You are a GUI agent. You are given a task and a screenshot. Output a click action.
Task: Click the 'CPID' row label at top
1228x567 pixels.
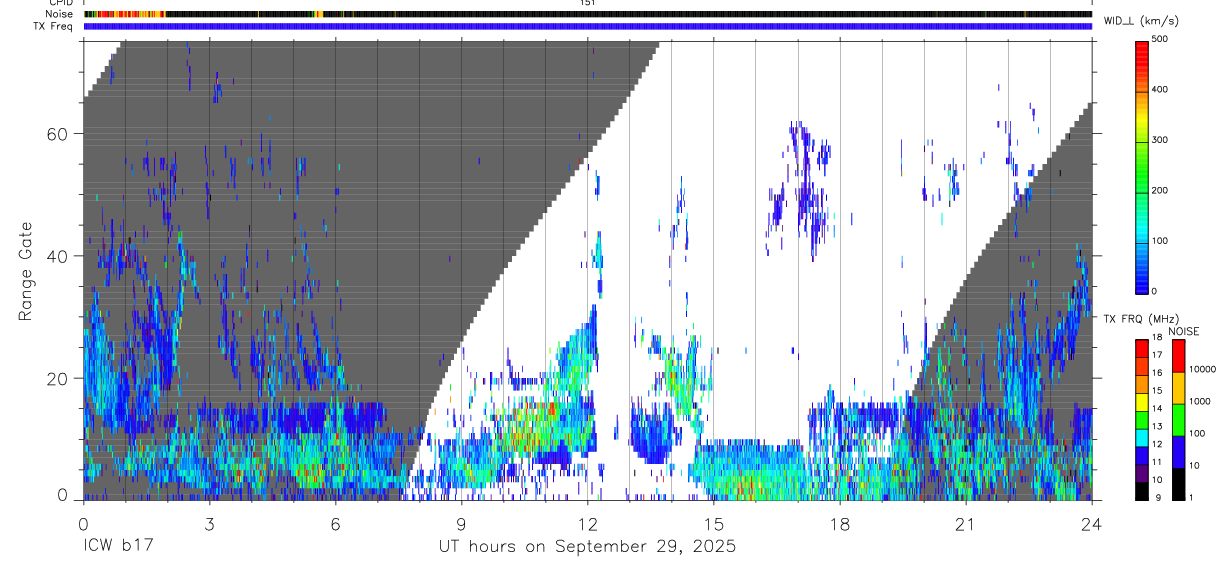[x=60, y=3]
